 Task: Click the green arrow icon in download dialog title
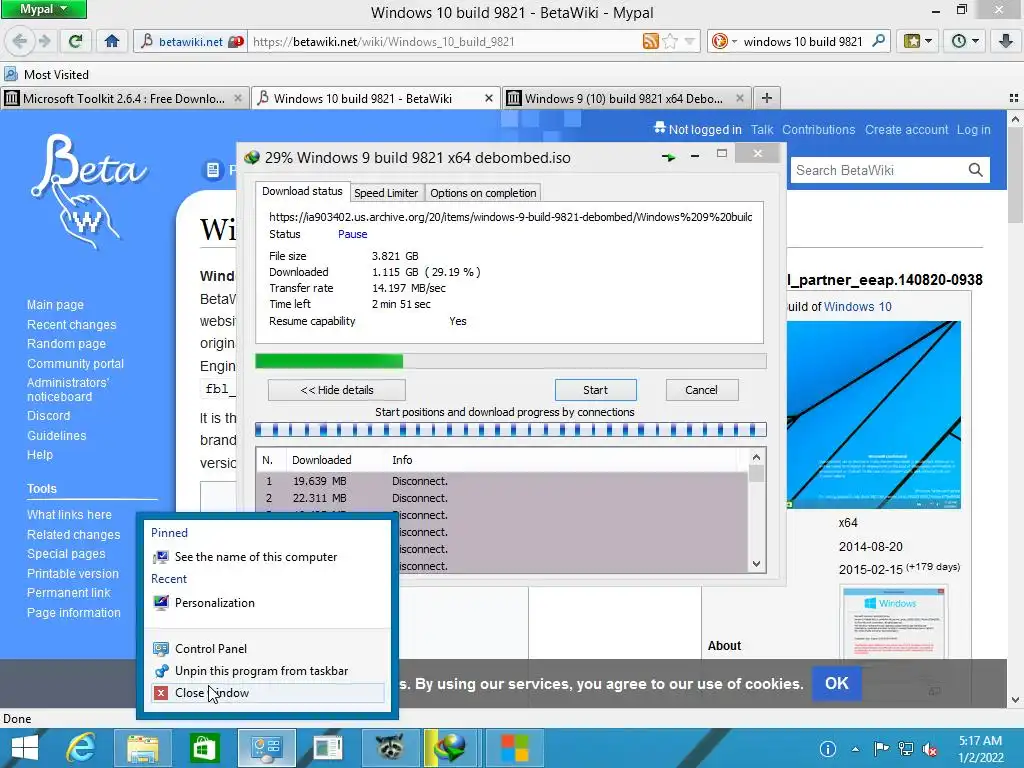[x=668, y=157]
